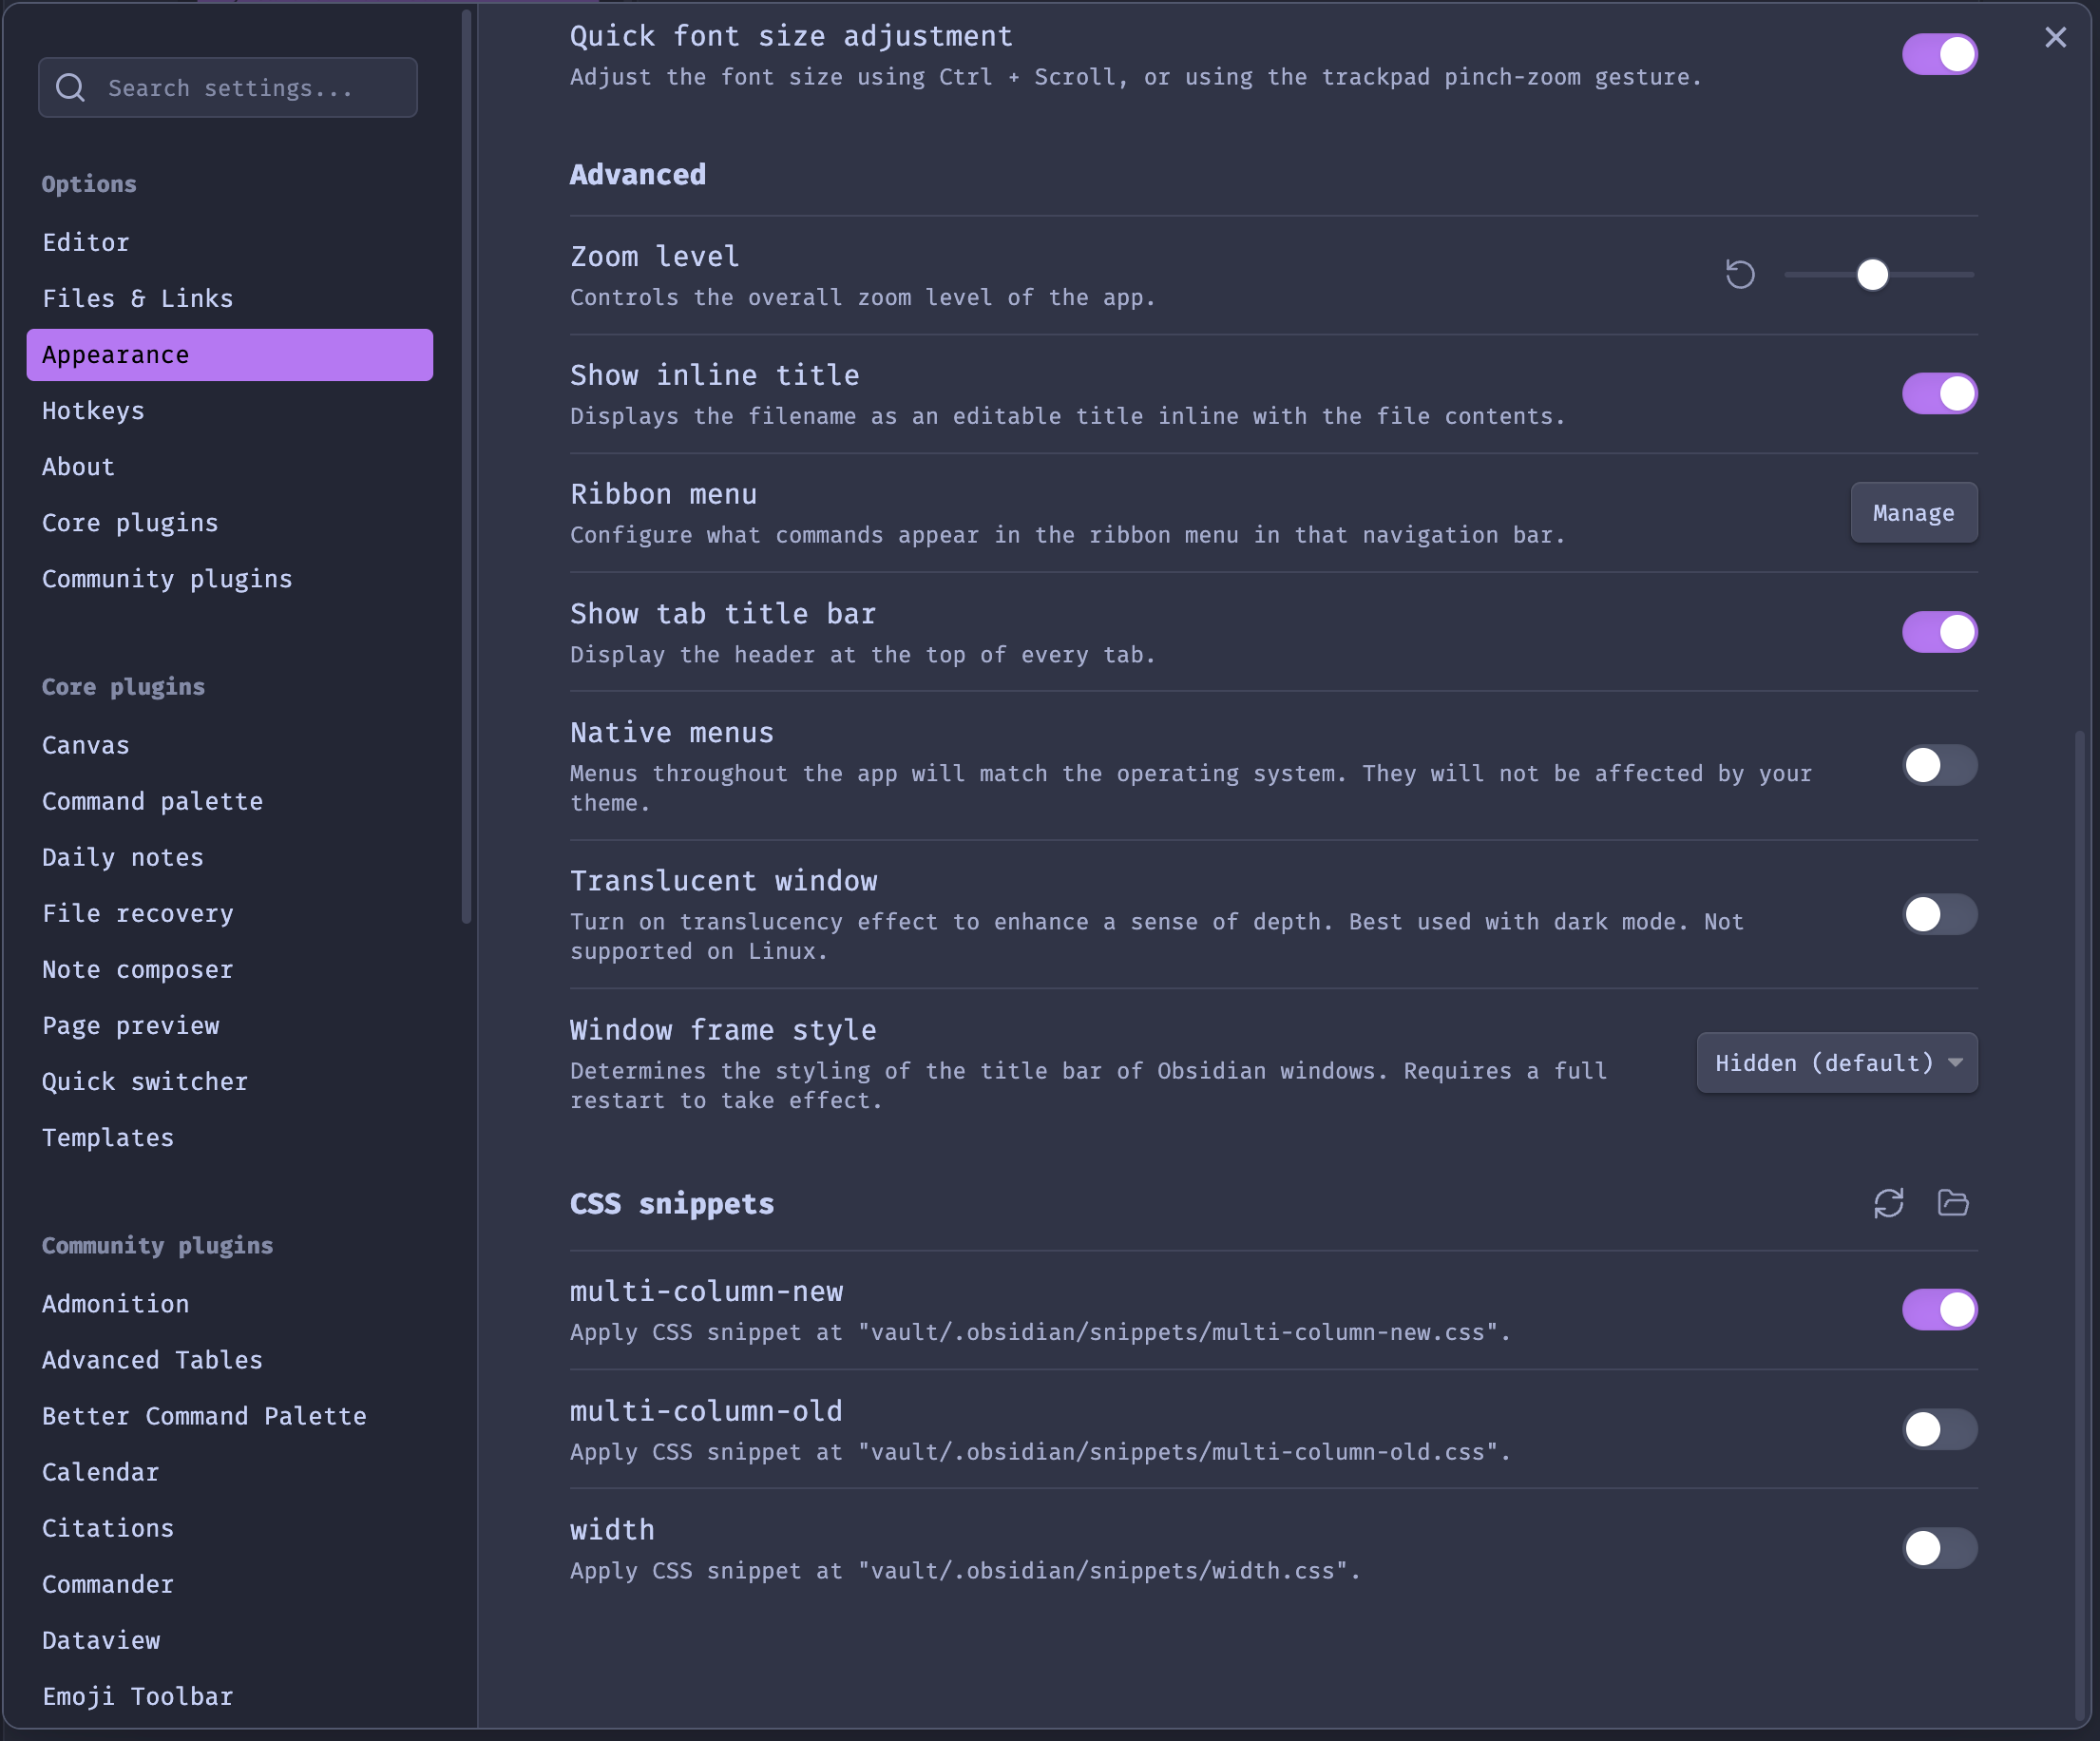Navigate to Community plugins settings
2100x1741 pixels.
(167, 578)
